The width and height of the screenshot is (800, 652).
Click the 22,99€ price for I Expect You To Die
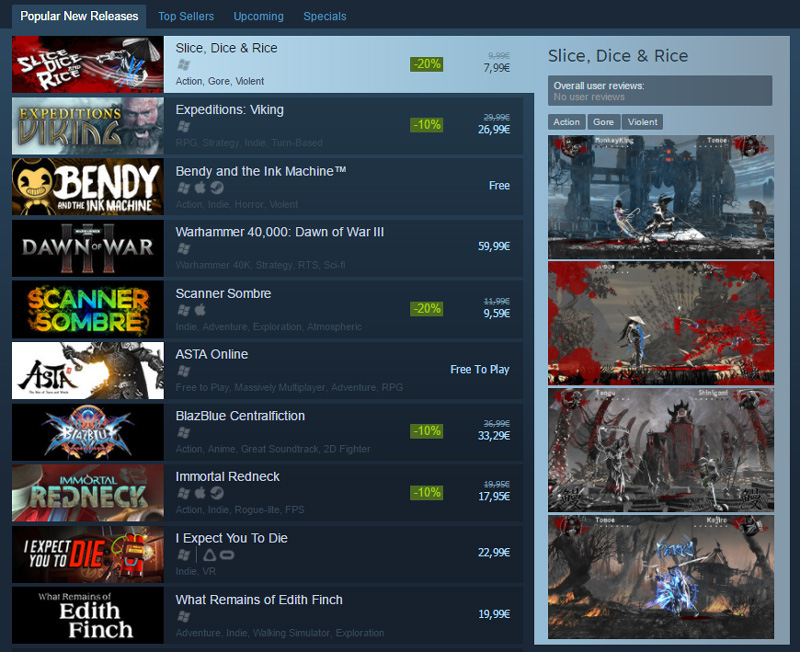click(494, 553)
